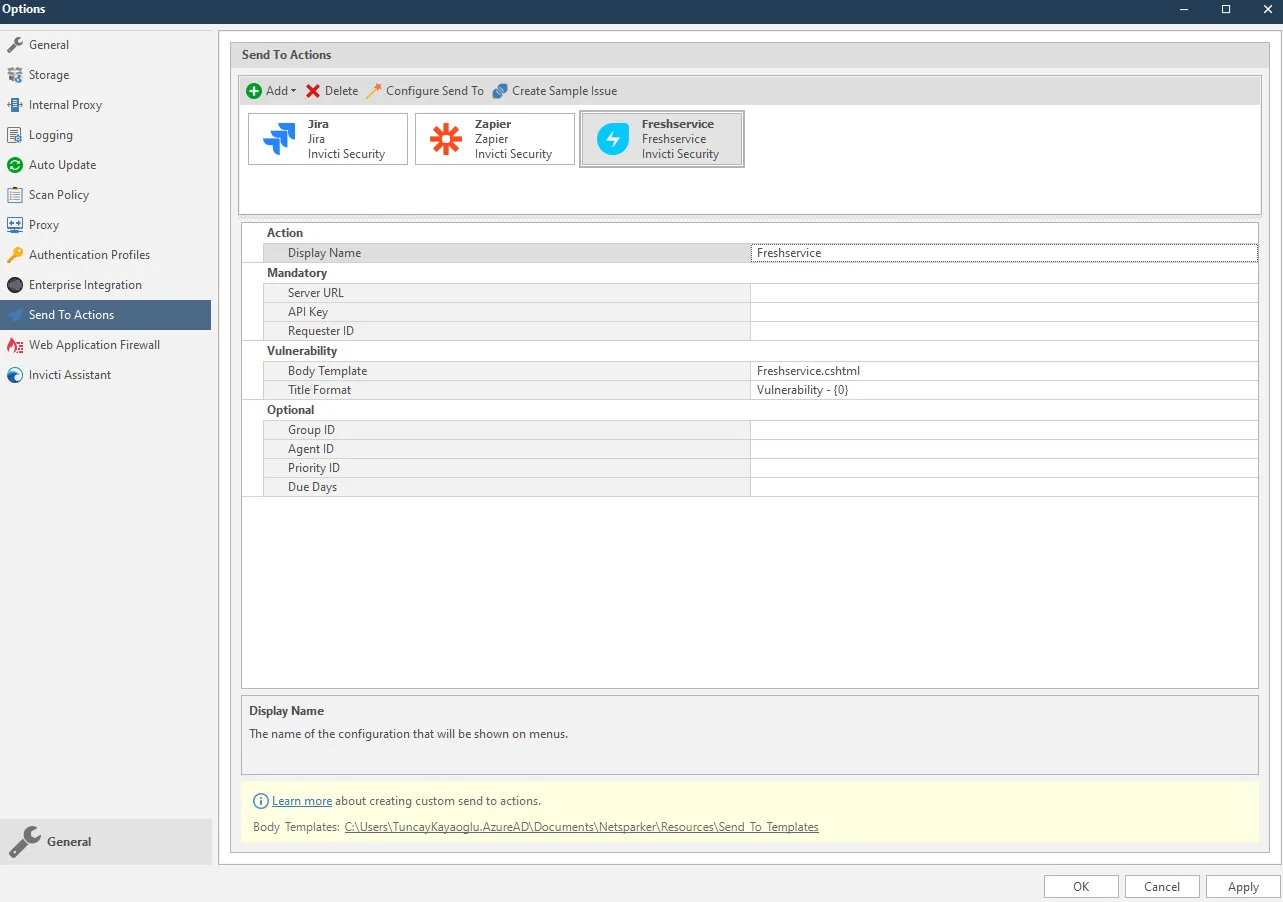Select the Freshservice send to action
Screen dimensions: 1283x902
(661, 138)
